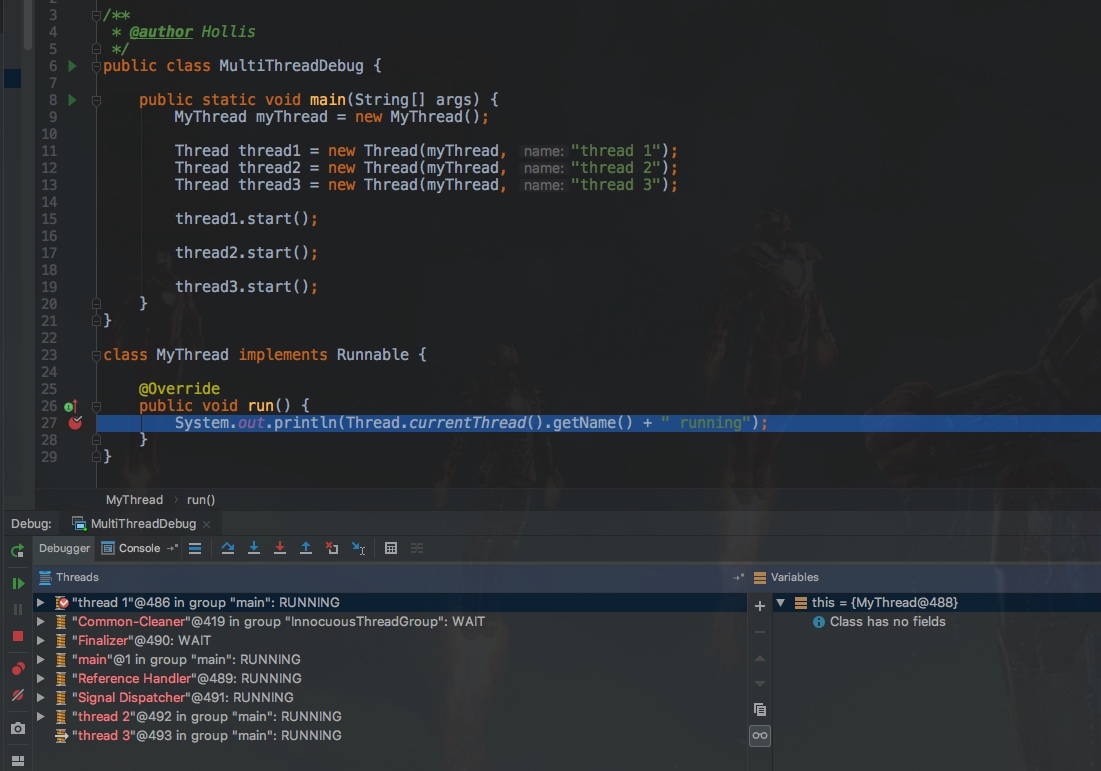
Task: Stop the debug session with red square
Action: 18,636
